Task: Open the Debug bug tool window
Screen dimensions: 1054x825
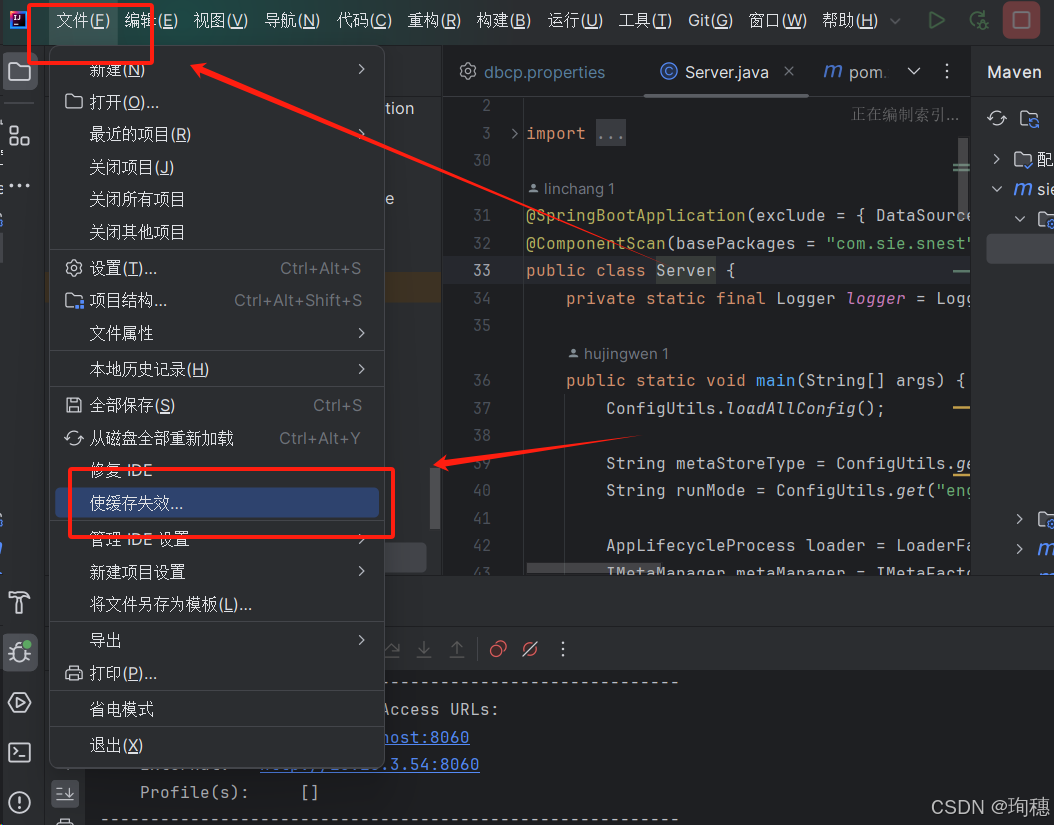Action: pyautogui.click(x=19, y=652)
